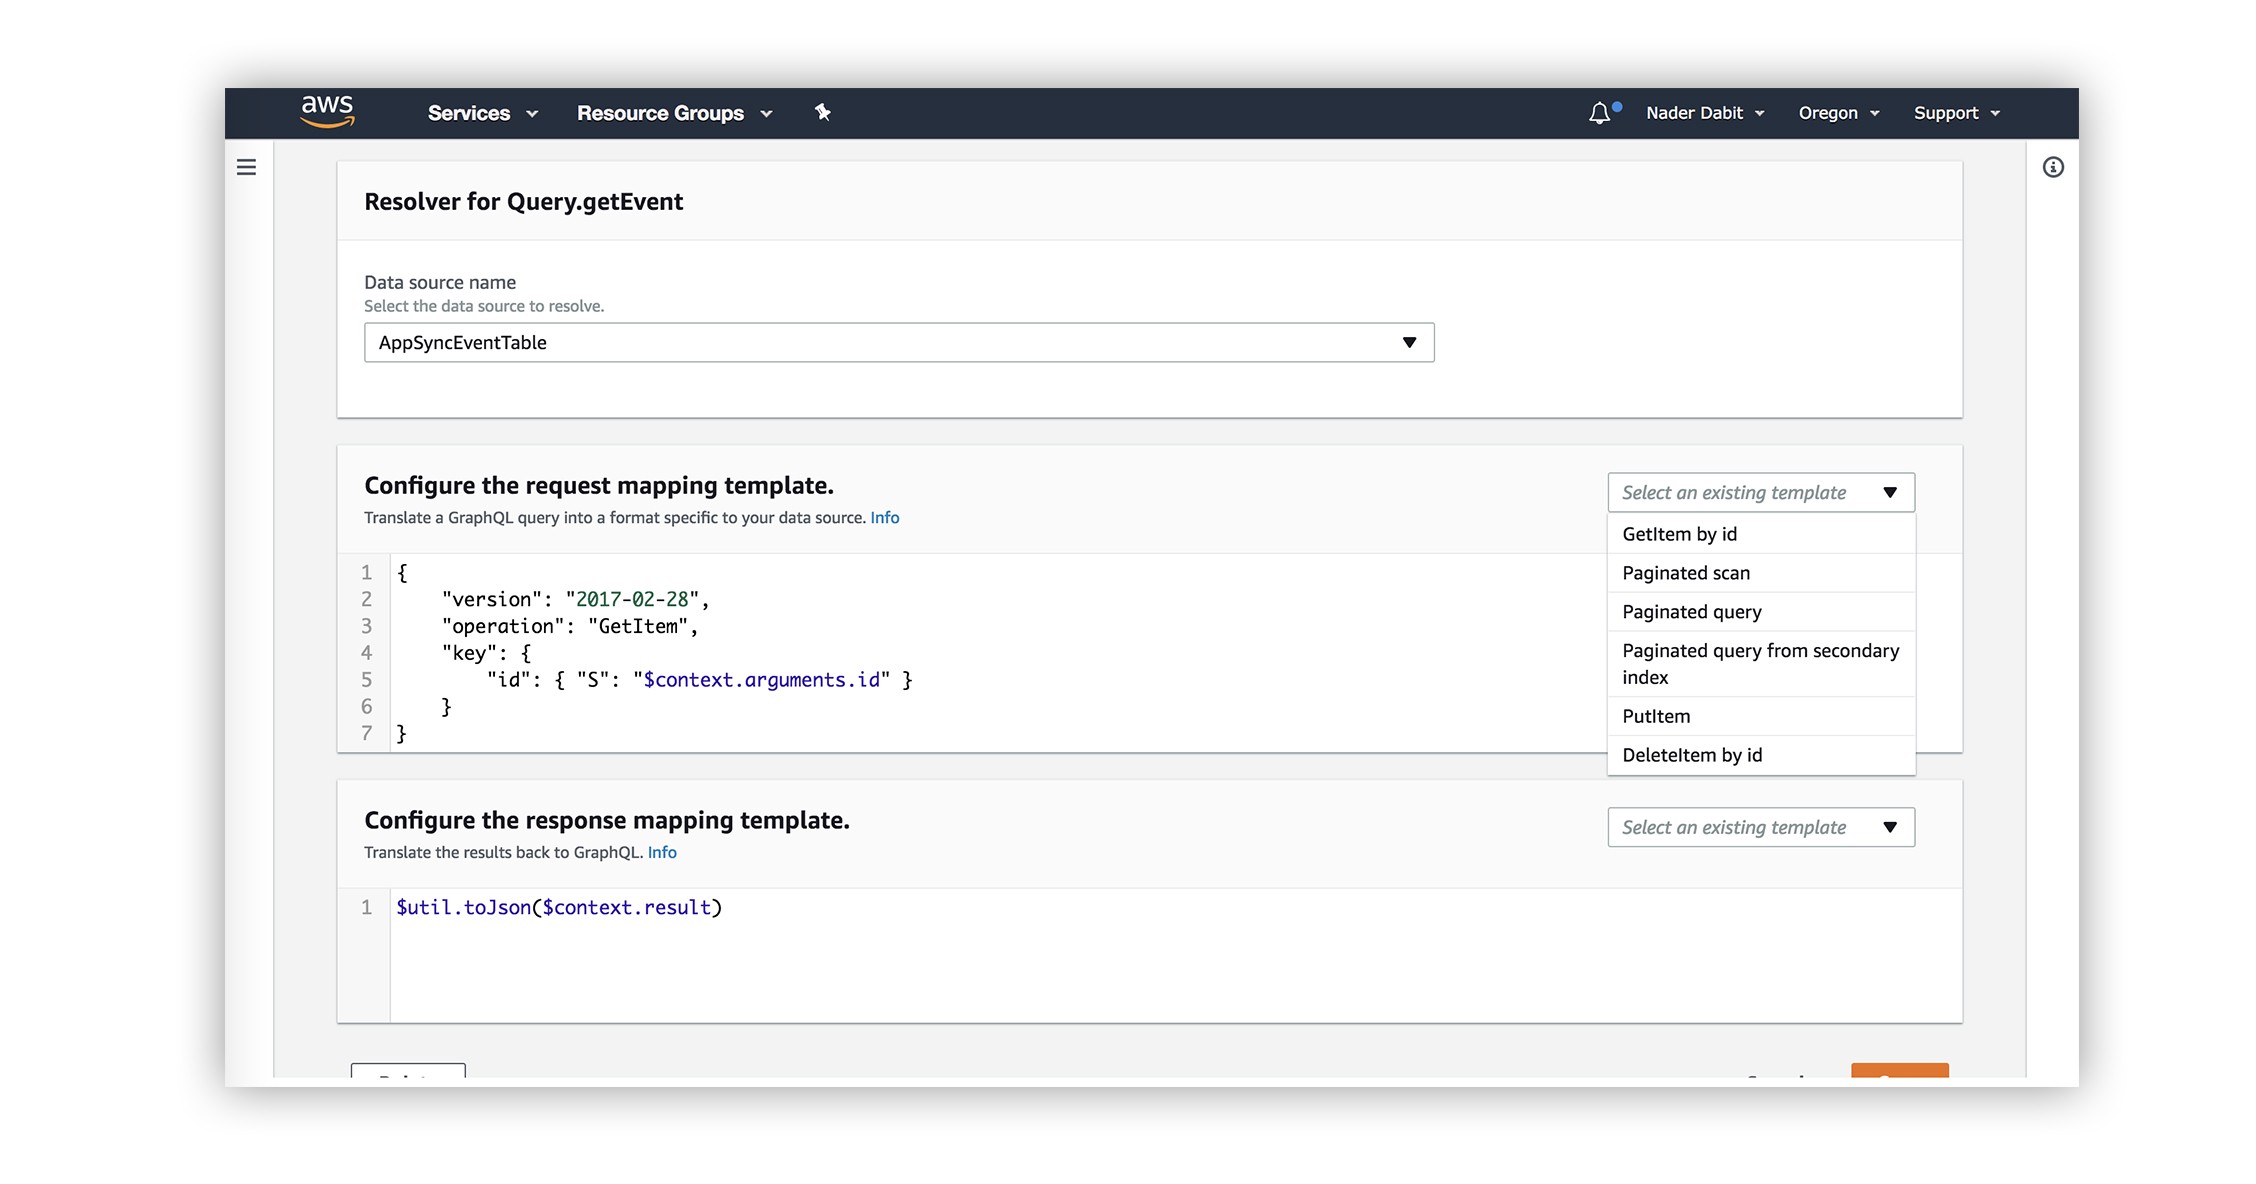Click the info circle icon at right

[2053, 167]
